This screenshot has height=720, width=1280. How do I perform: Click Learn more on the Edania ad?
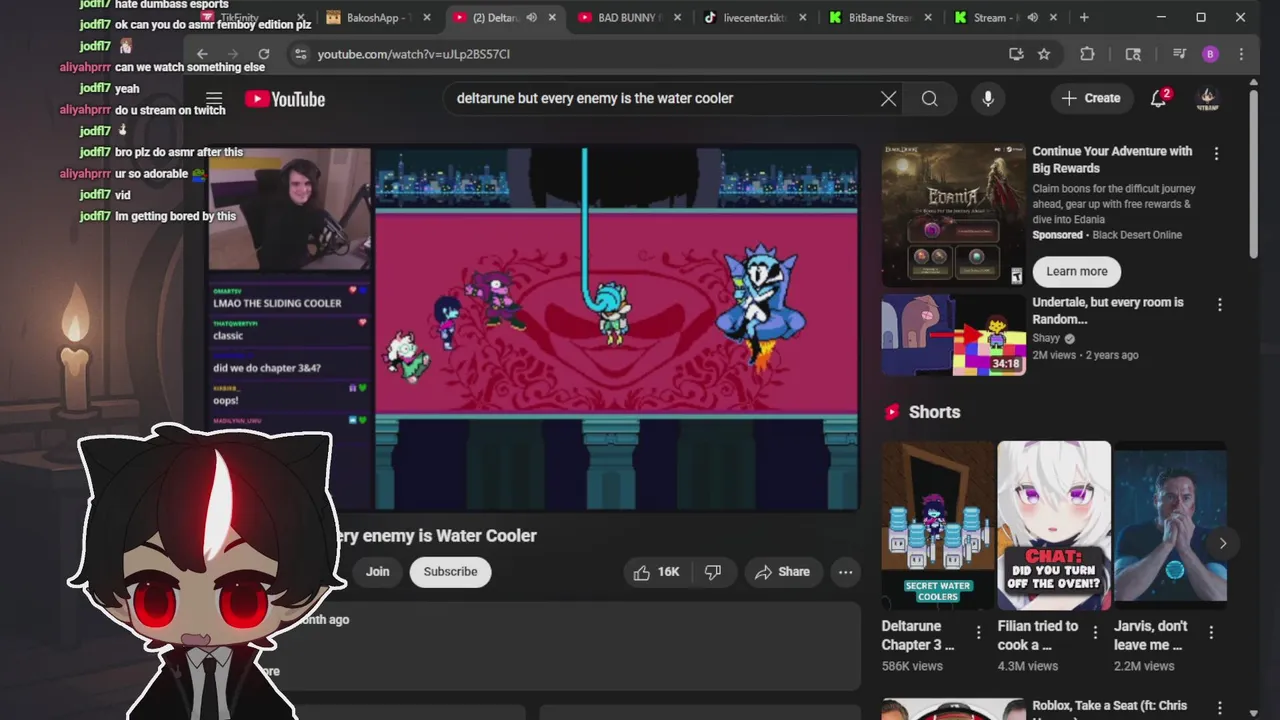[1077, 271]
